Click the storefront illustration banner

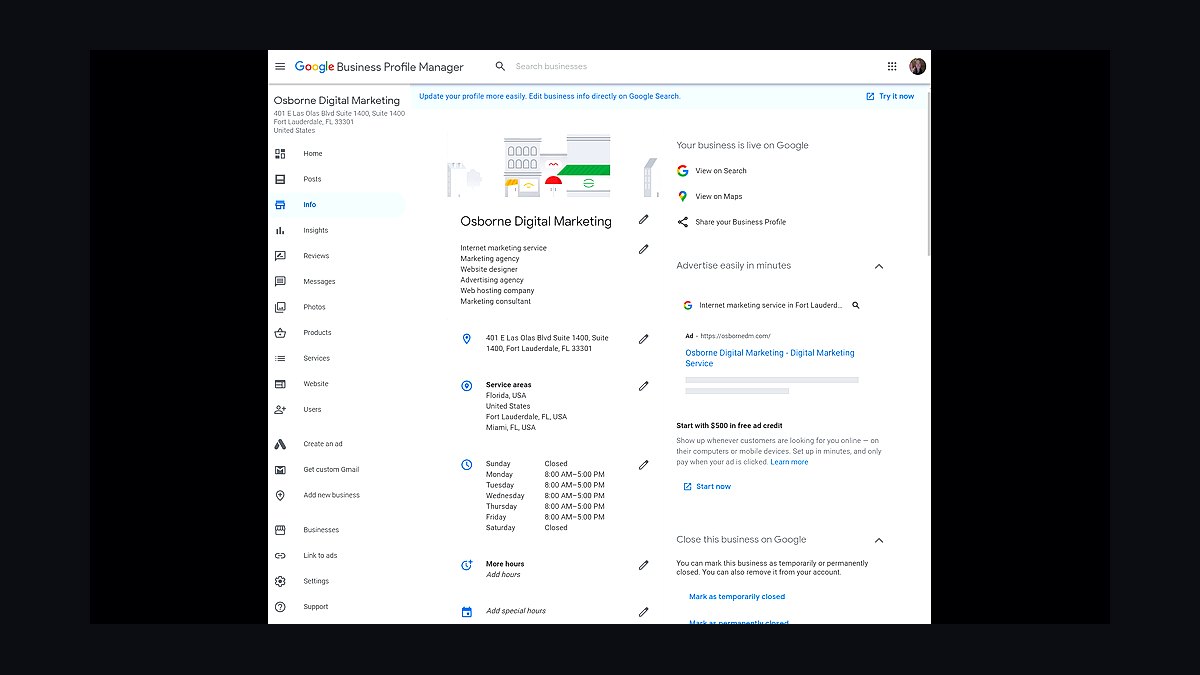coord(552,166)
